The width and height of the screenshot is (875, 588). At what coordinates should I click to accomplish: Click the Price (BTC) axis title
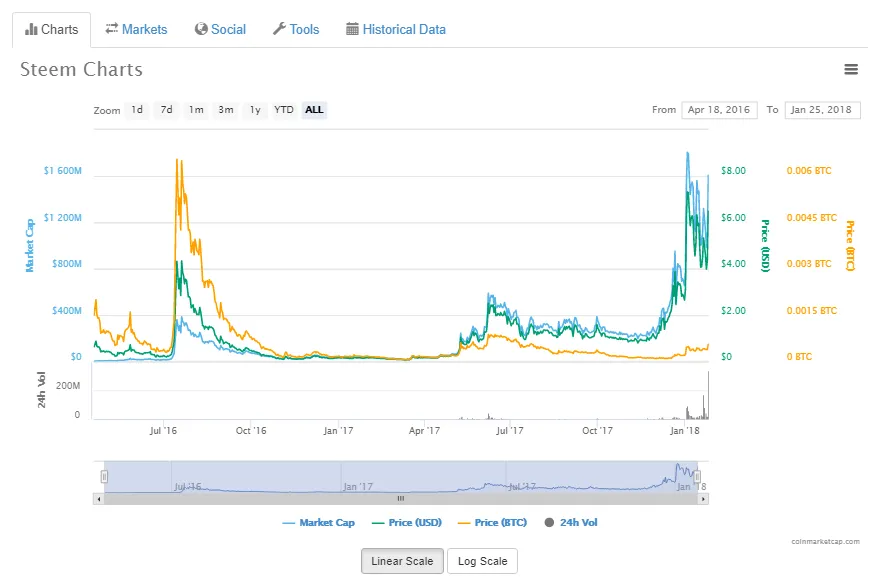850,246
